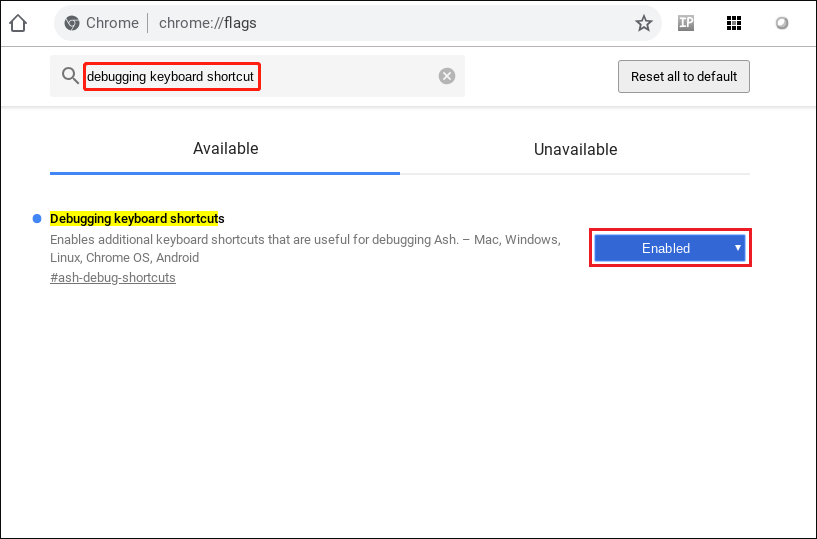Click the round gray icon at toolbar end
The width and height of the screenshot is (817, 539).
click(782, 23)
